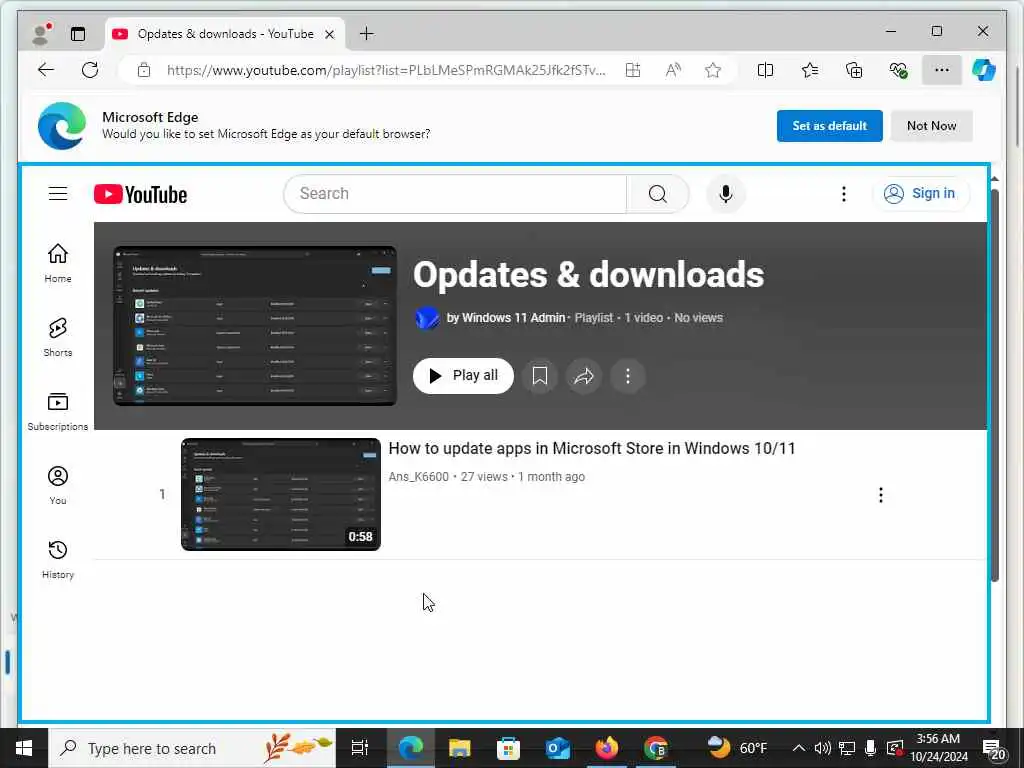Click the 0:58 video thumbnail
This screenshot has width=1024, height=768.
coord(281,494)
